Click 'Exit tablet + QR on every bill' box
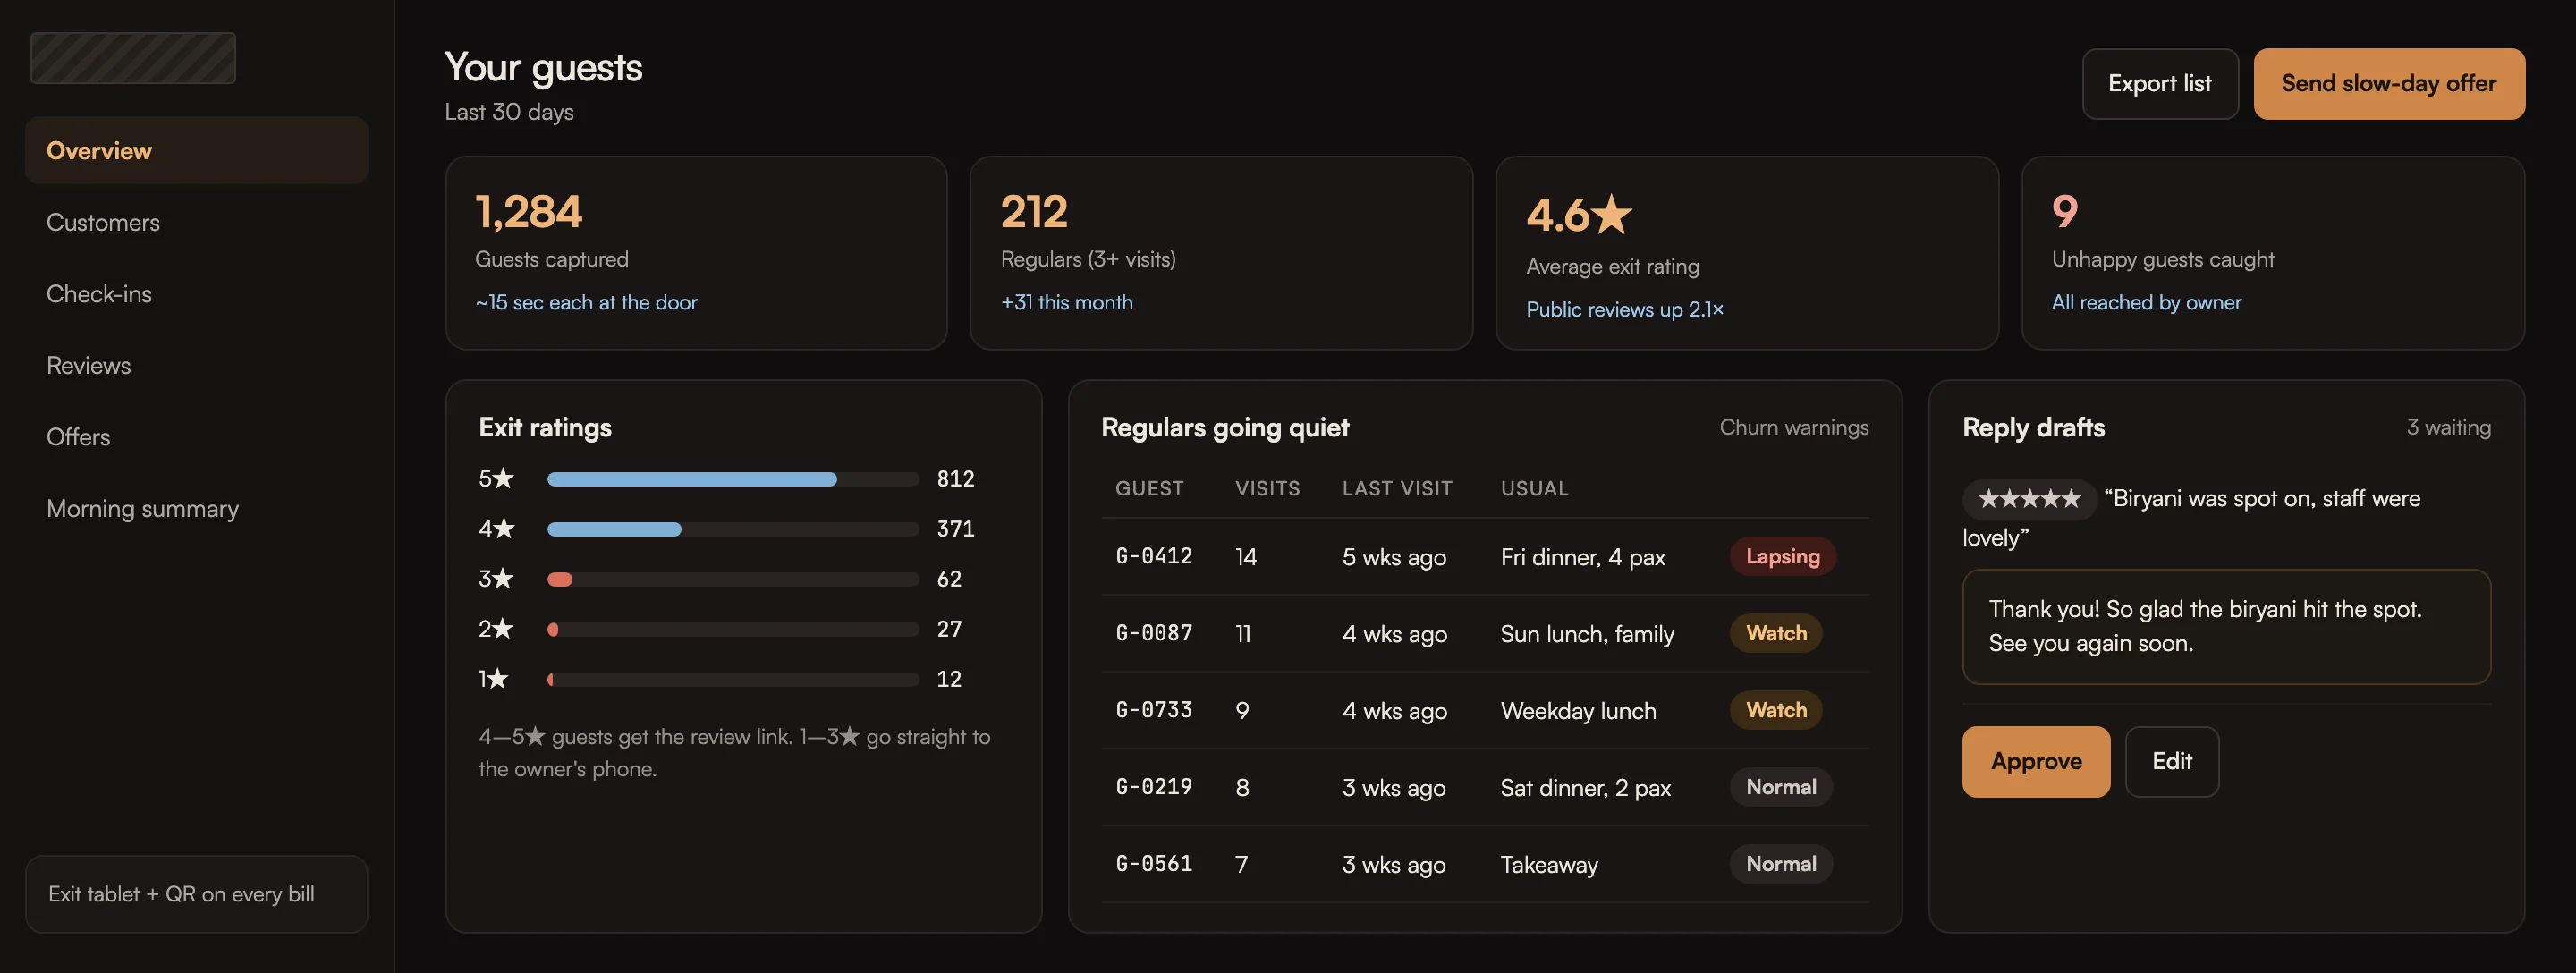Image resolution: width=2576 pixels, height=973 pixels. point(196,894)
